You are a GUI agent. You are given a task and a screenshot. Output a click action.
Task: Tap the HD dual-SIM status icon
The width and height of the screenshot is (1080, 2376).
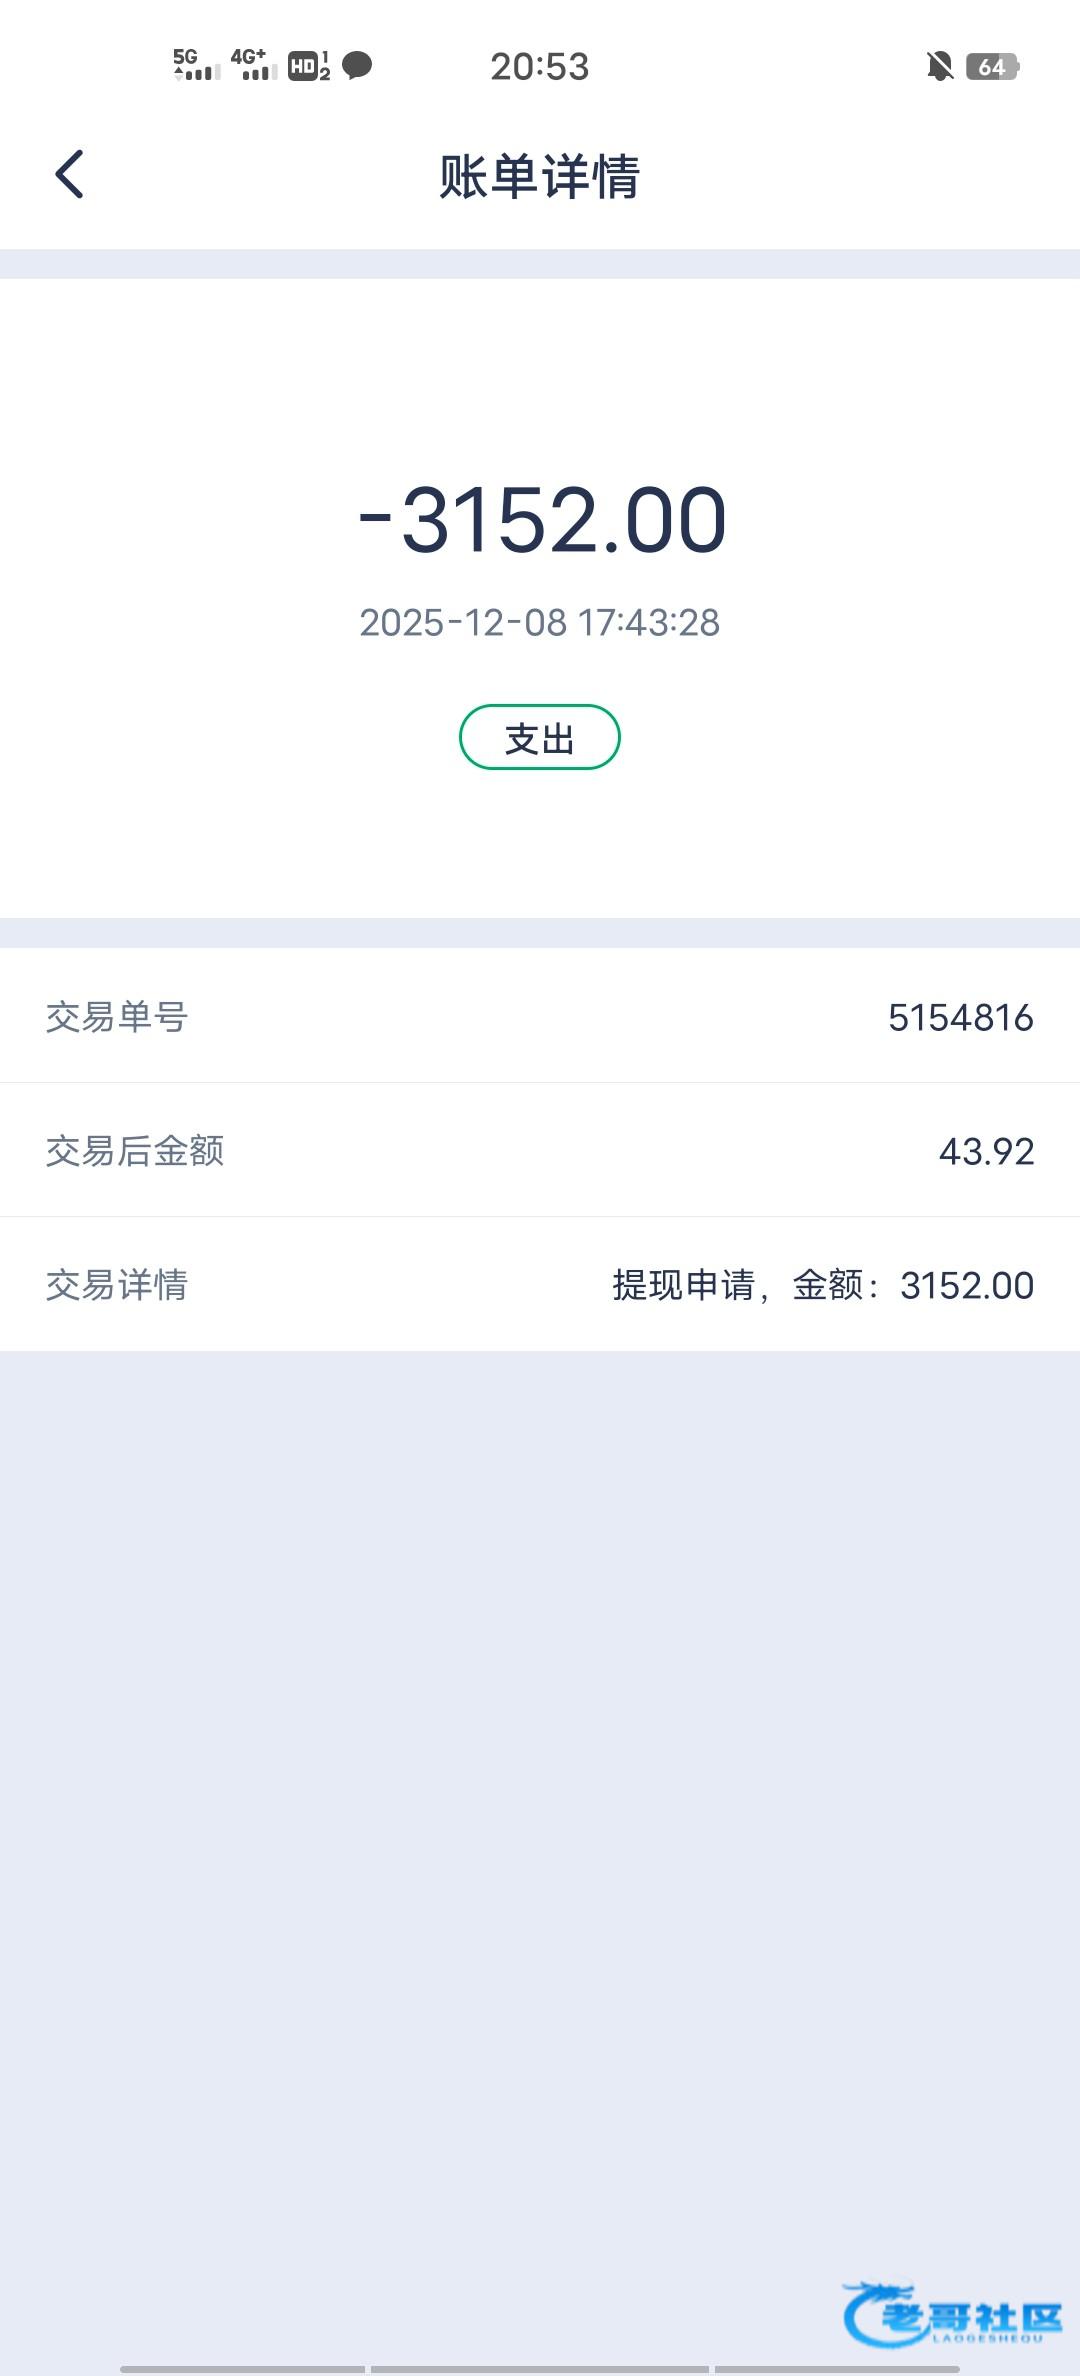[309, 66]
